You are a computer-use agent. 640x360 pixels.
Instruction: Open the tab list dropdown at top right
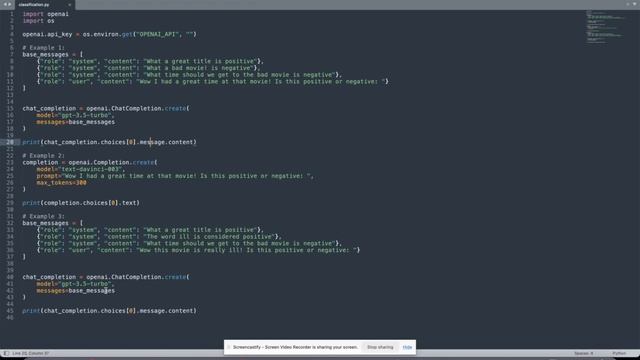click(635, 4)
